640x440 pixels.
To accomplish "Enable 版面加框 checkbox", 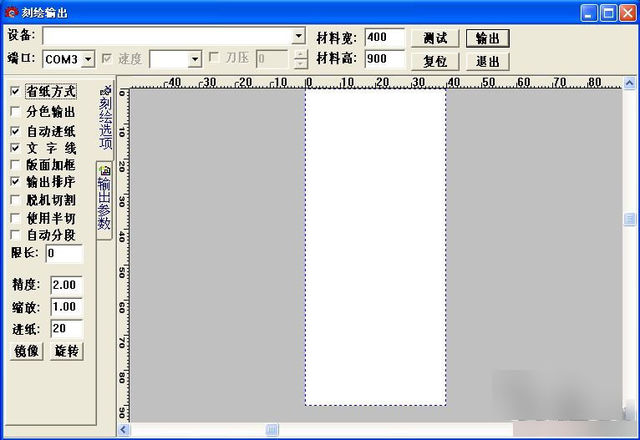I will click(x=14, y=165).
